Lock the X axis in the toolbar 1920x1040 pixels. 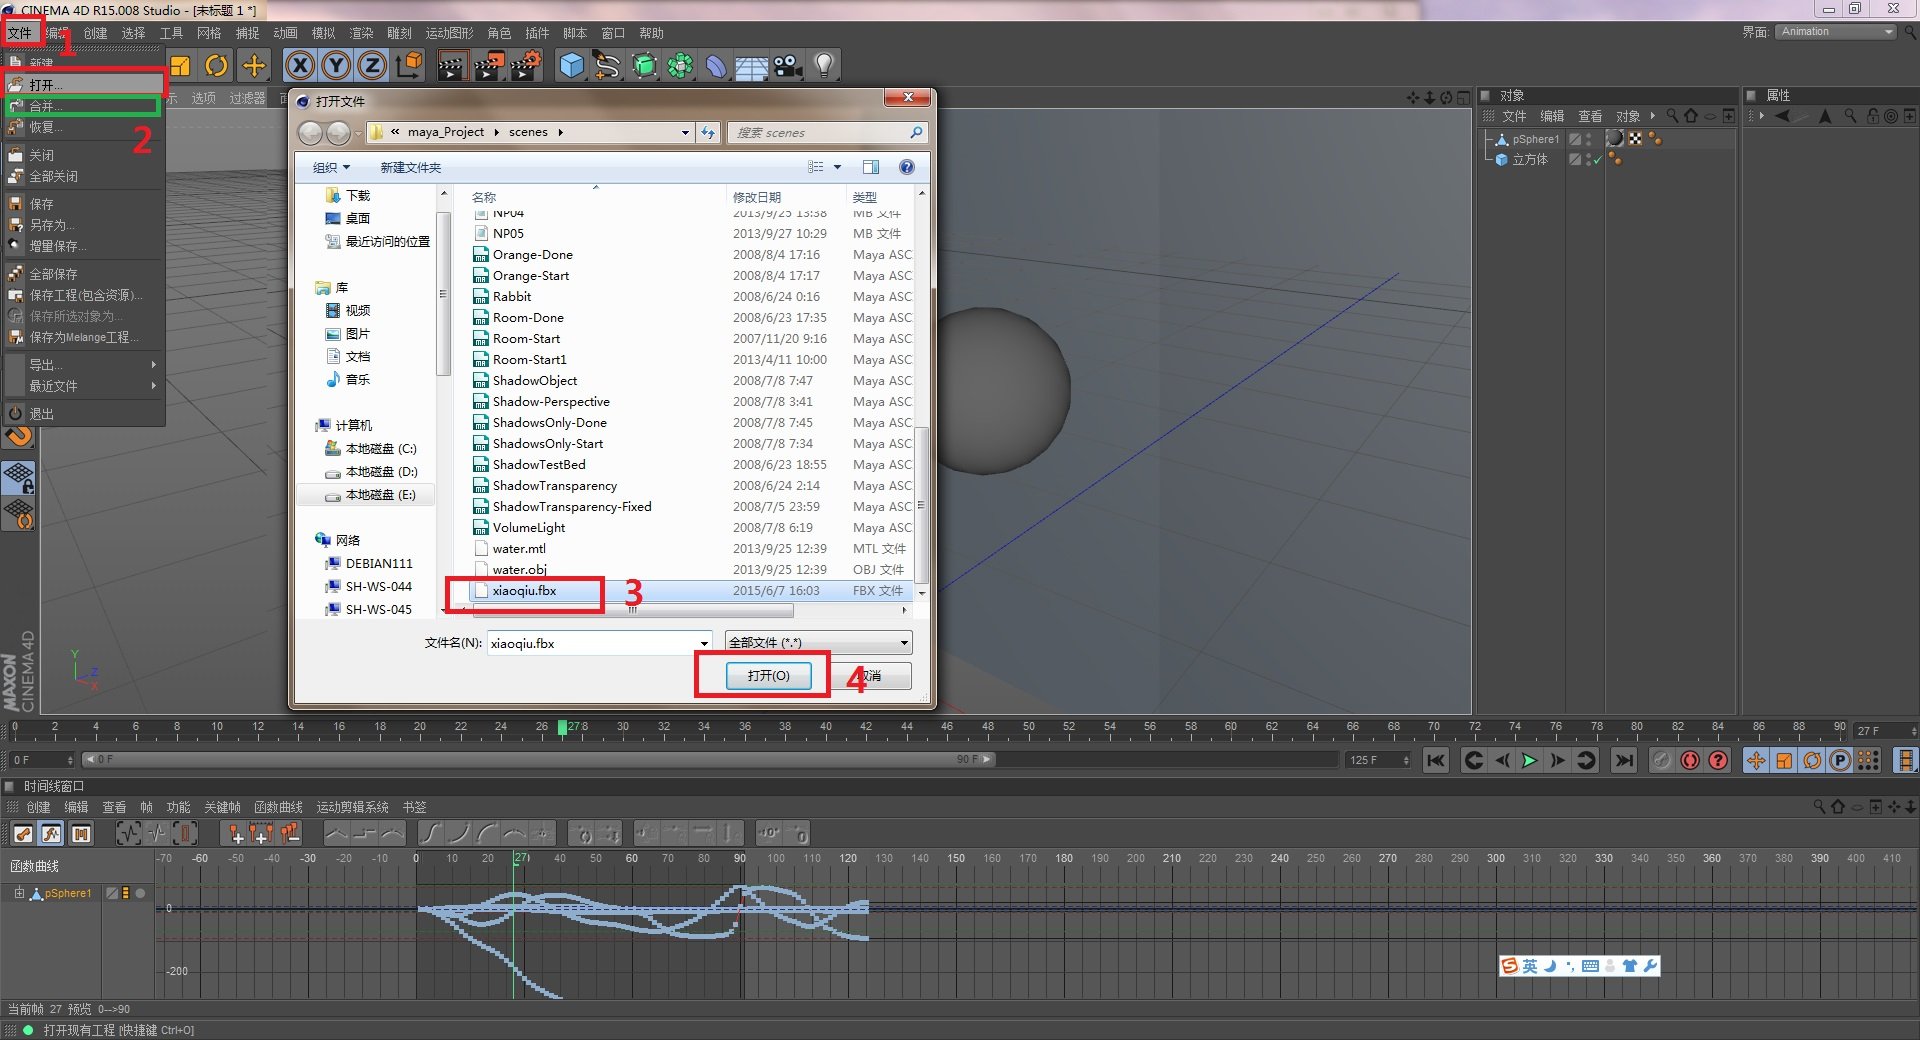click(x=300, y=66)
